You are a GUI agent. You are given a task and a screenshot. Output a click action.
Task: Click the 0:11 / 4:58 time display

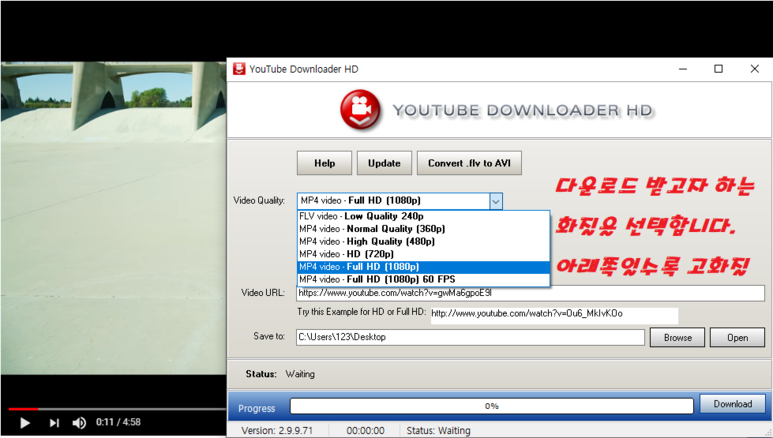118,422
